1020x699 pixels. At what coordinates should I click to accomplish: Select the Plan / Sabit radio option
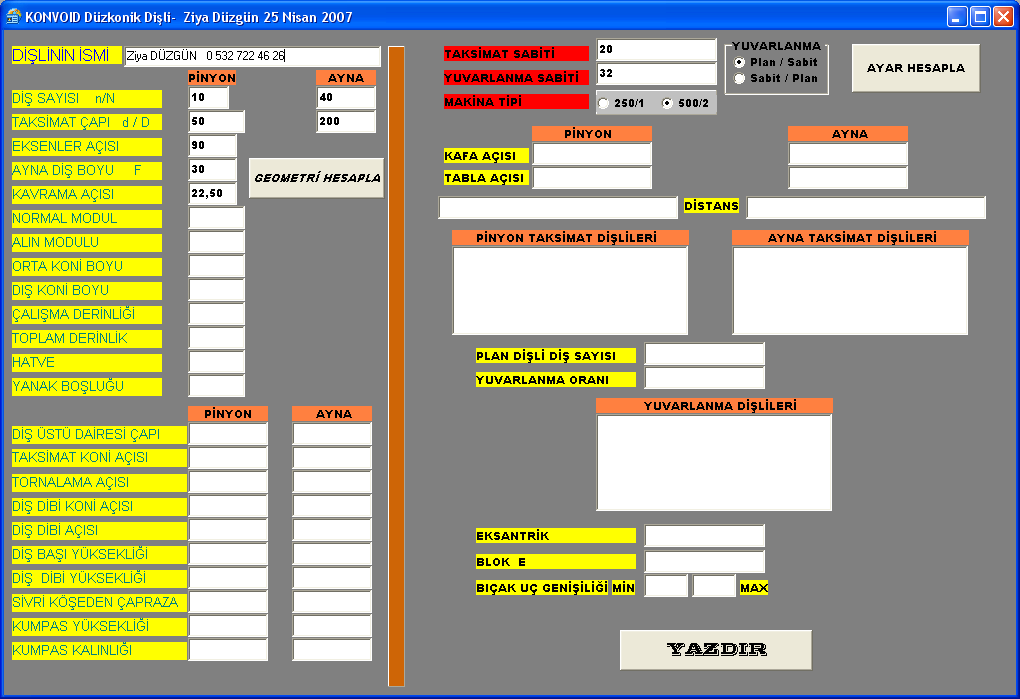click(x=740, y=62)
